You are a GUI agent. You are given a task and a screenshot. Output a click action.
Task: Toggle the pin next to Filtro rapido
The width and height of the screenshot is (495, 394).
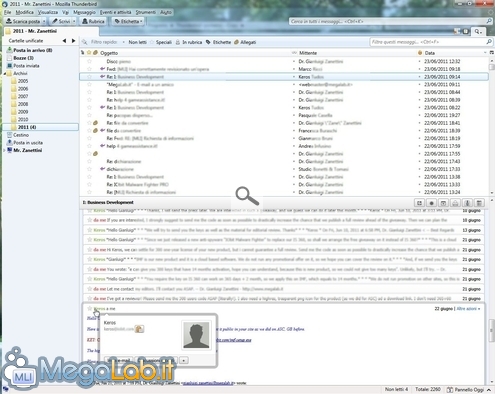85,42
